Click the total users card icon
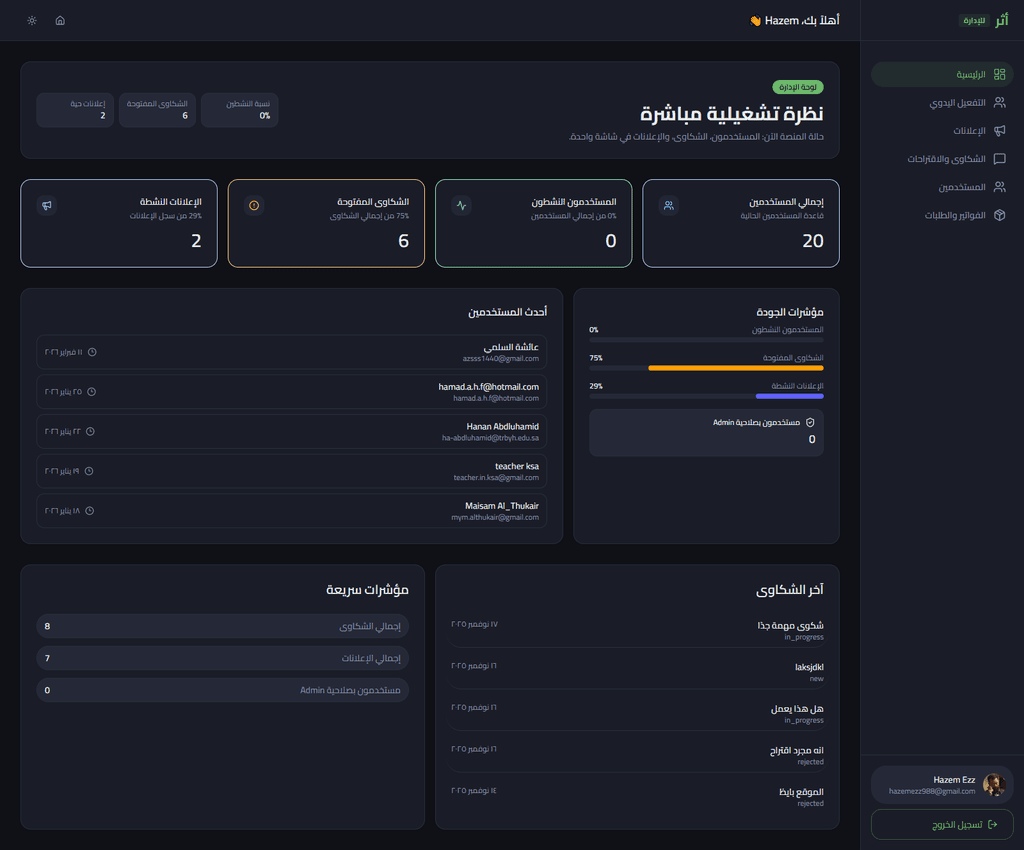 pyautogui.click(x=669, y=205)
